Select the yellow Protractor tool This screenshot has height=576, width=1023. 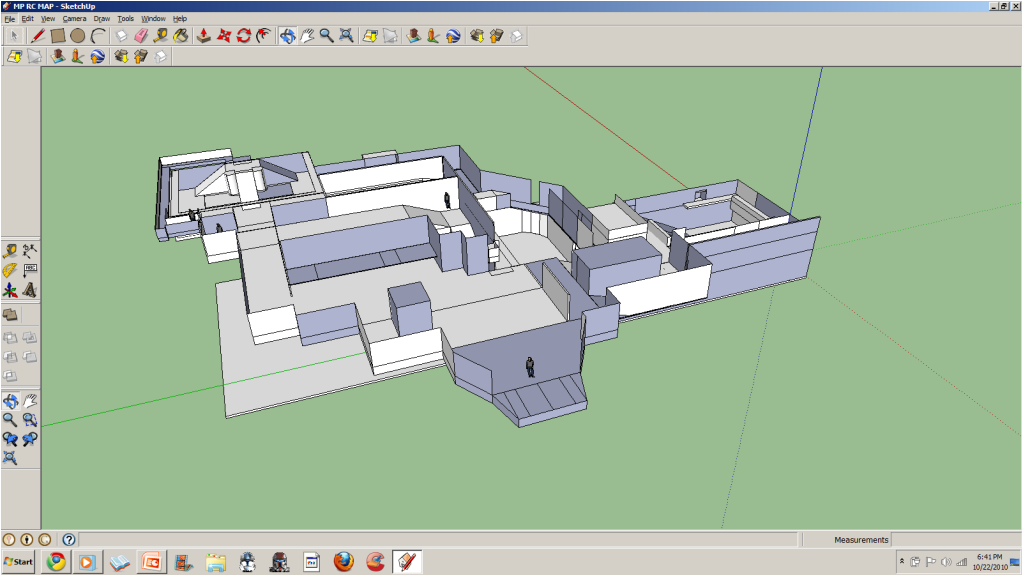coord(10,269)
